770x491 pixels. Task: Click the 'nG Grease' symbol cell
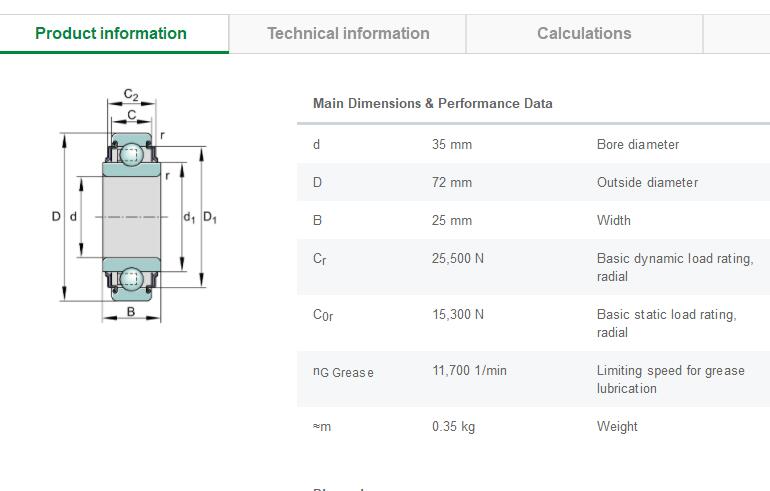(x=343, y=372)
